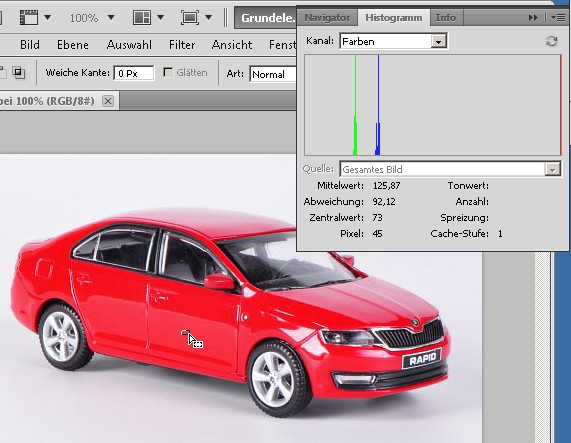Open the histogram panel options menu
This screenshot has width=571, height=443.
tap(558, 17)
